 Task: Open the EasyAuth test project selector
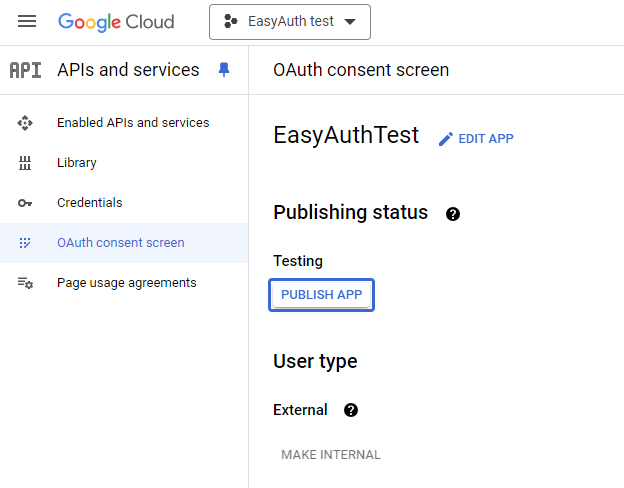click(289, 21)
